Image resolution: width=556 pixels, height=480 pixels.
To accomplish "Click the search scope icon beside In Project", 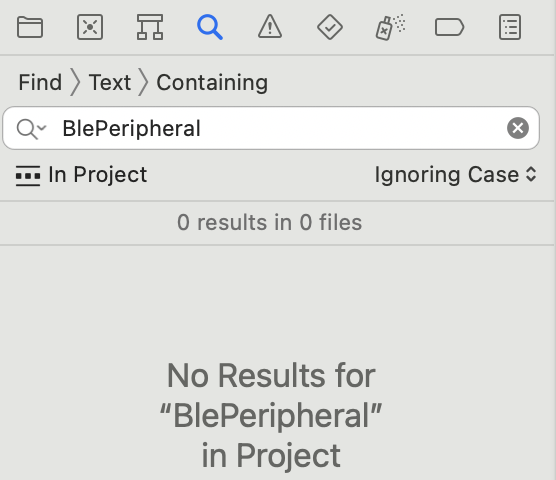I will coord(28,175).
